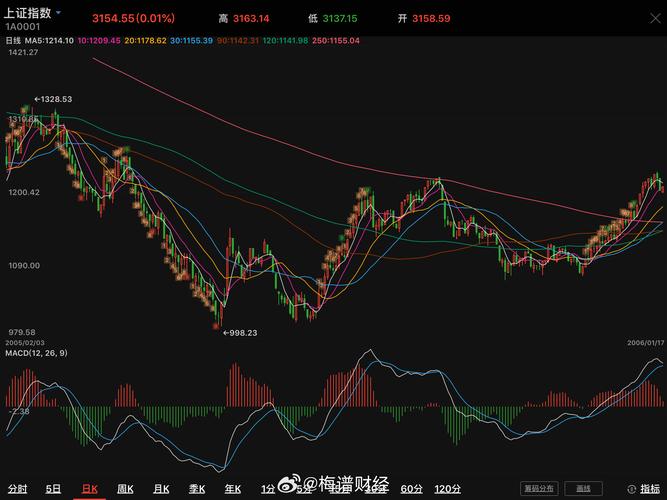The width and height of the screenshot is (667, 500).
Task: Select the 年K yearly candlestick tab
Action: [233, 488]
